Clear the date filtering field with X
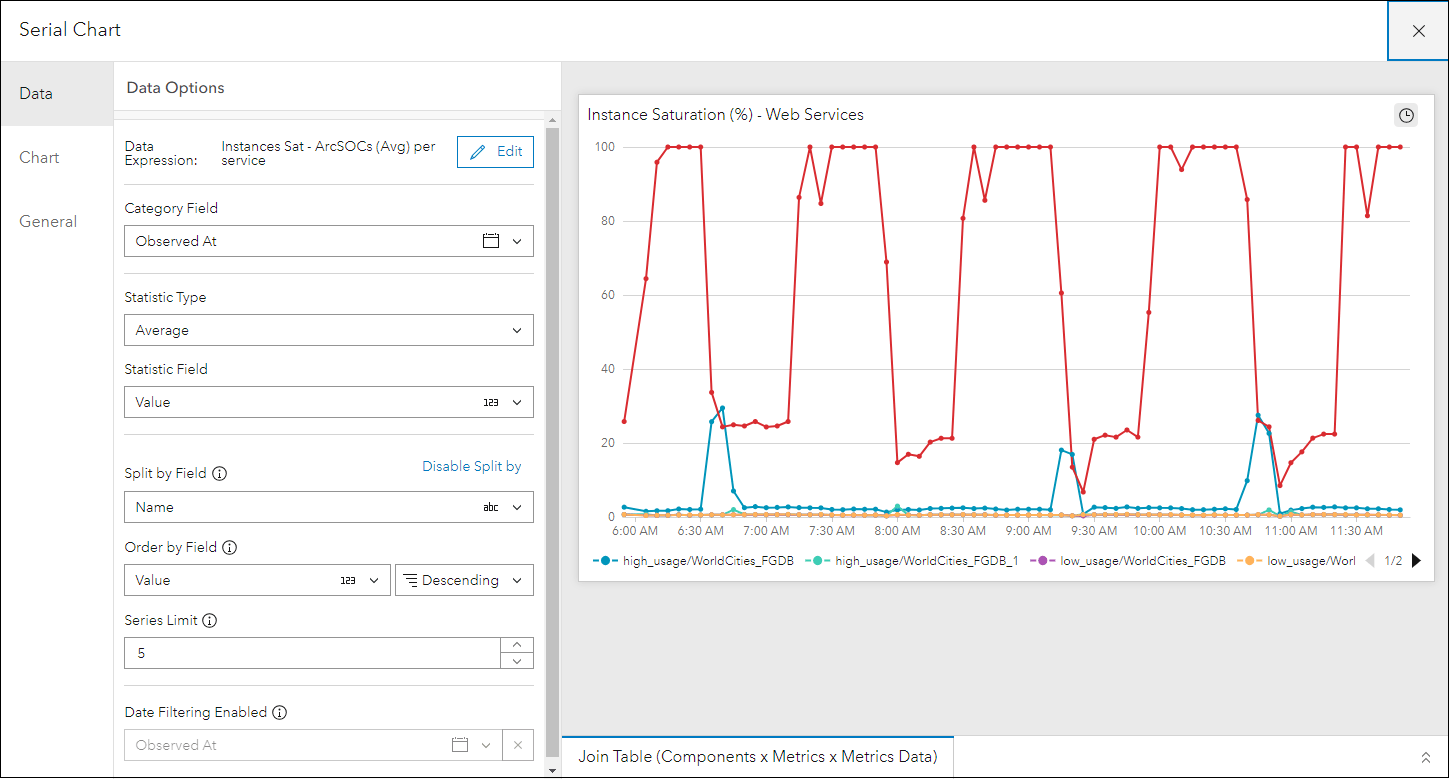 518,745
